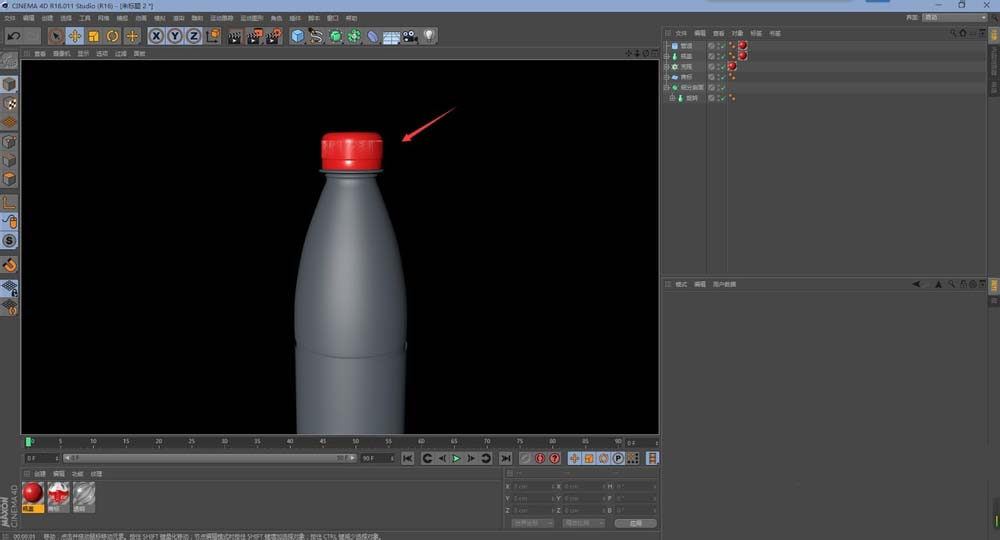The image size is (1000, 540).
Task: Select the red bottle cap material swatch
Action: point(33,493)
